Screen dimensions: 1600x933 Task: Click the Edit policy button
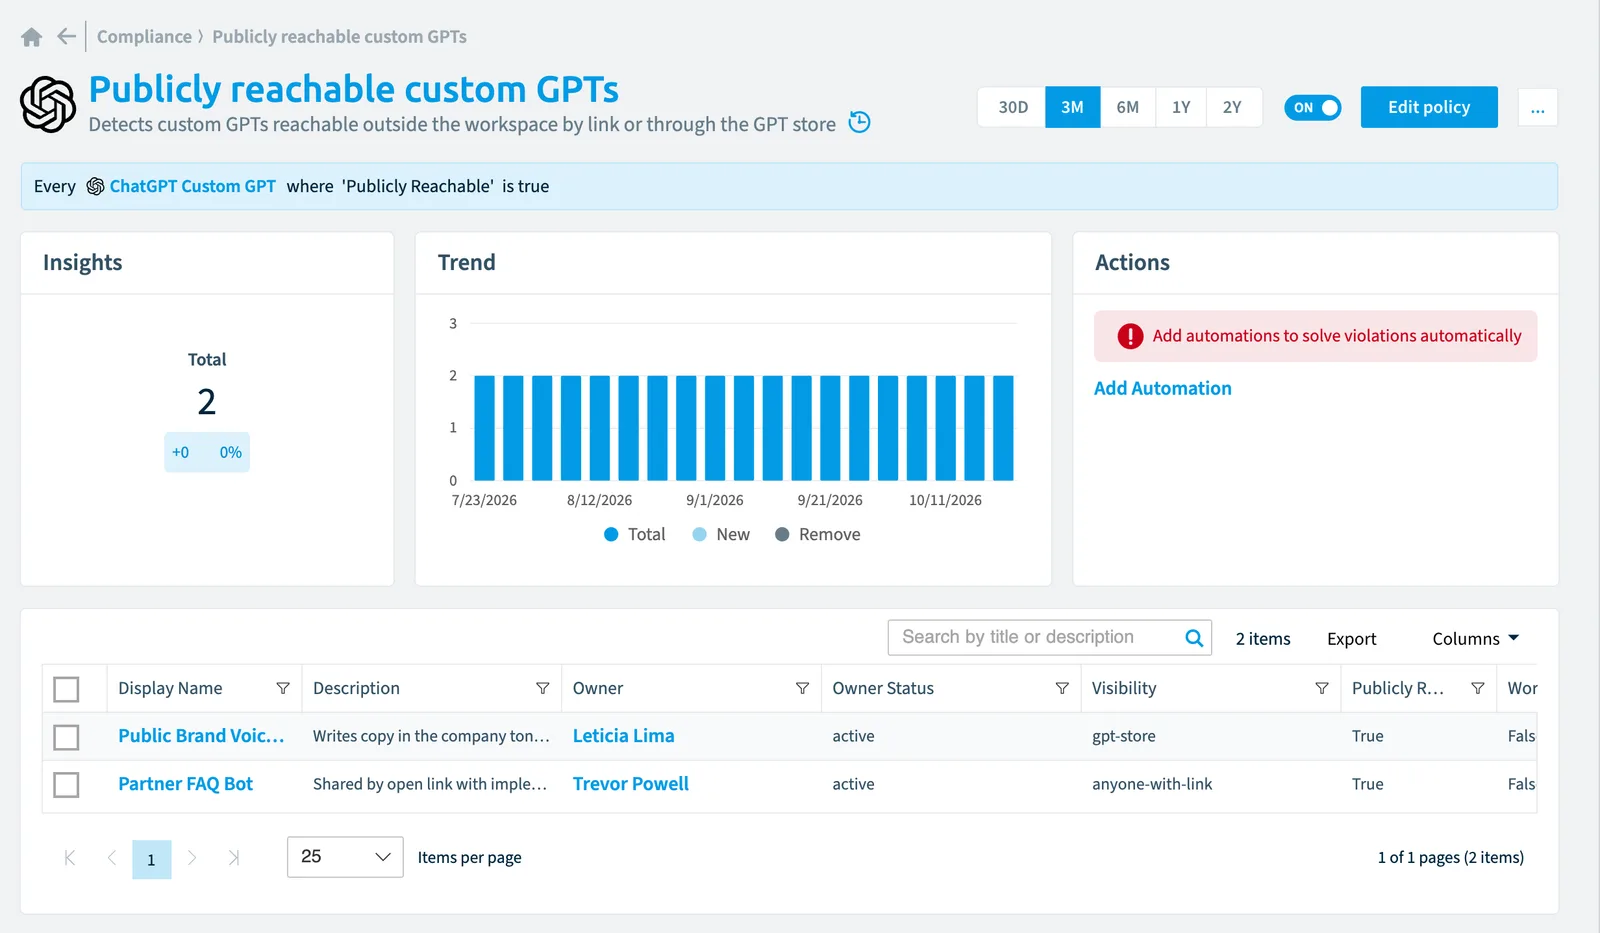(1429, 107)
